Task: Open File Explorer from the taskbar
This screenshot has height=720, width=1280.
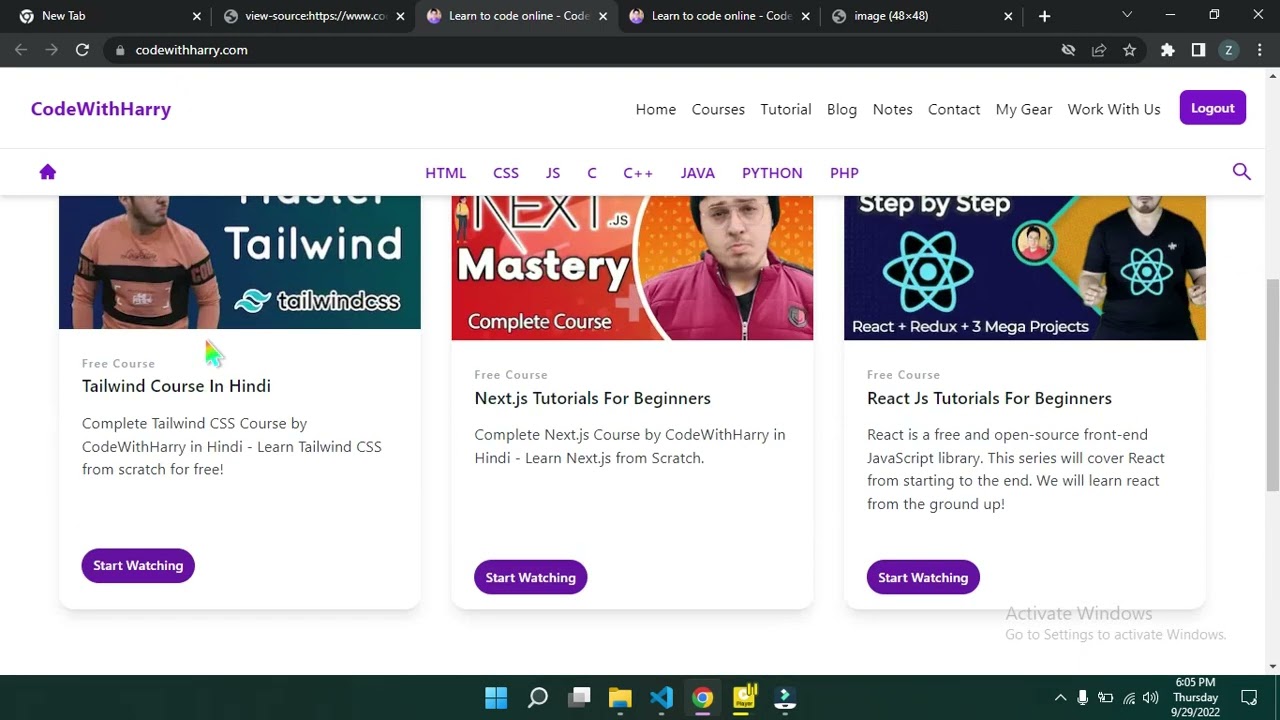Action: click(620, 698)
